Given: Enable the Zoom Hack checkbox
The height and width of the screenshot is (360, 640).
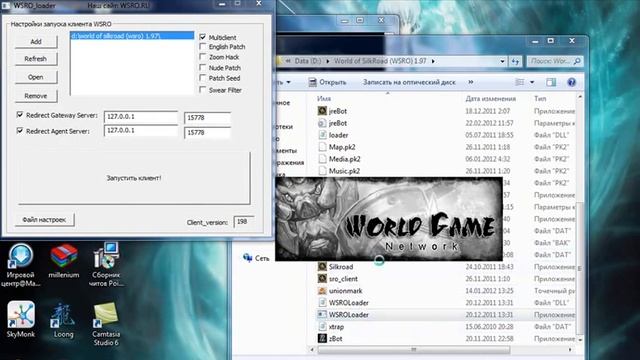Looking at the screenshot, I should (x=202, y=57).
